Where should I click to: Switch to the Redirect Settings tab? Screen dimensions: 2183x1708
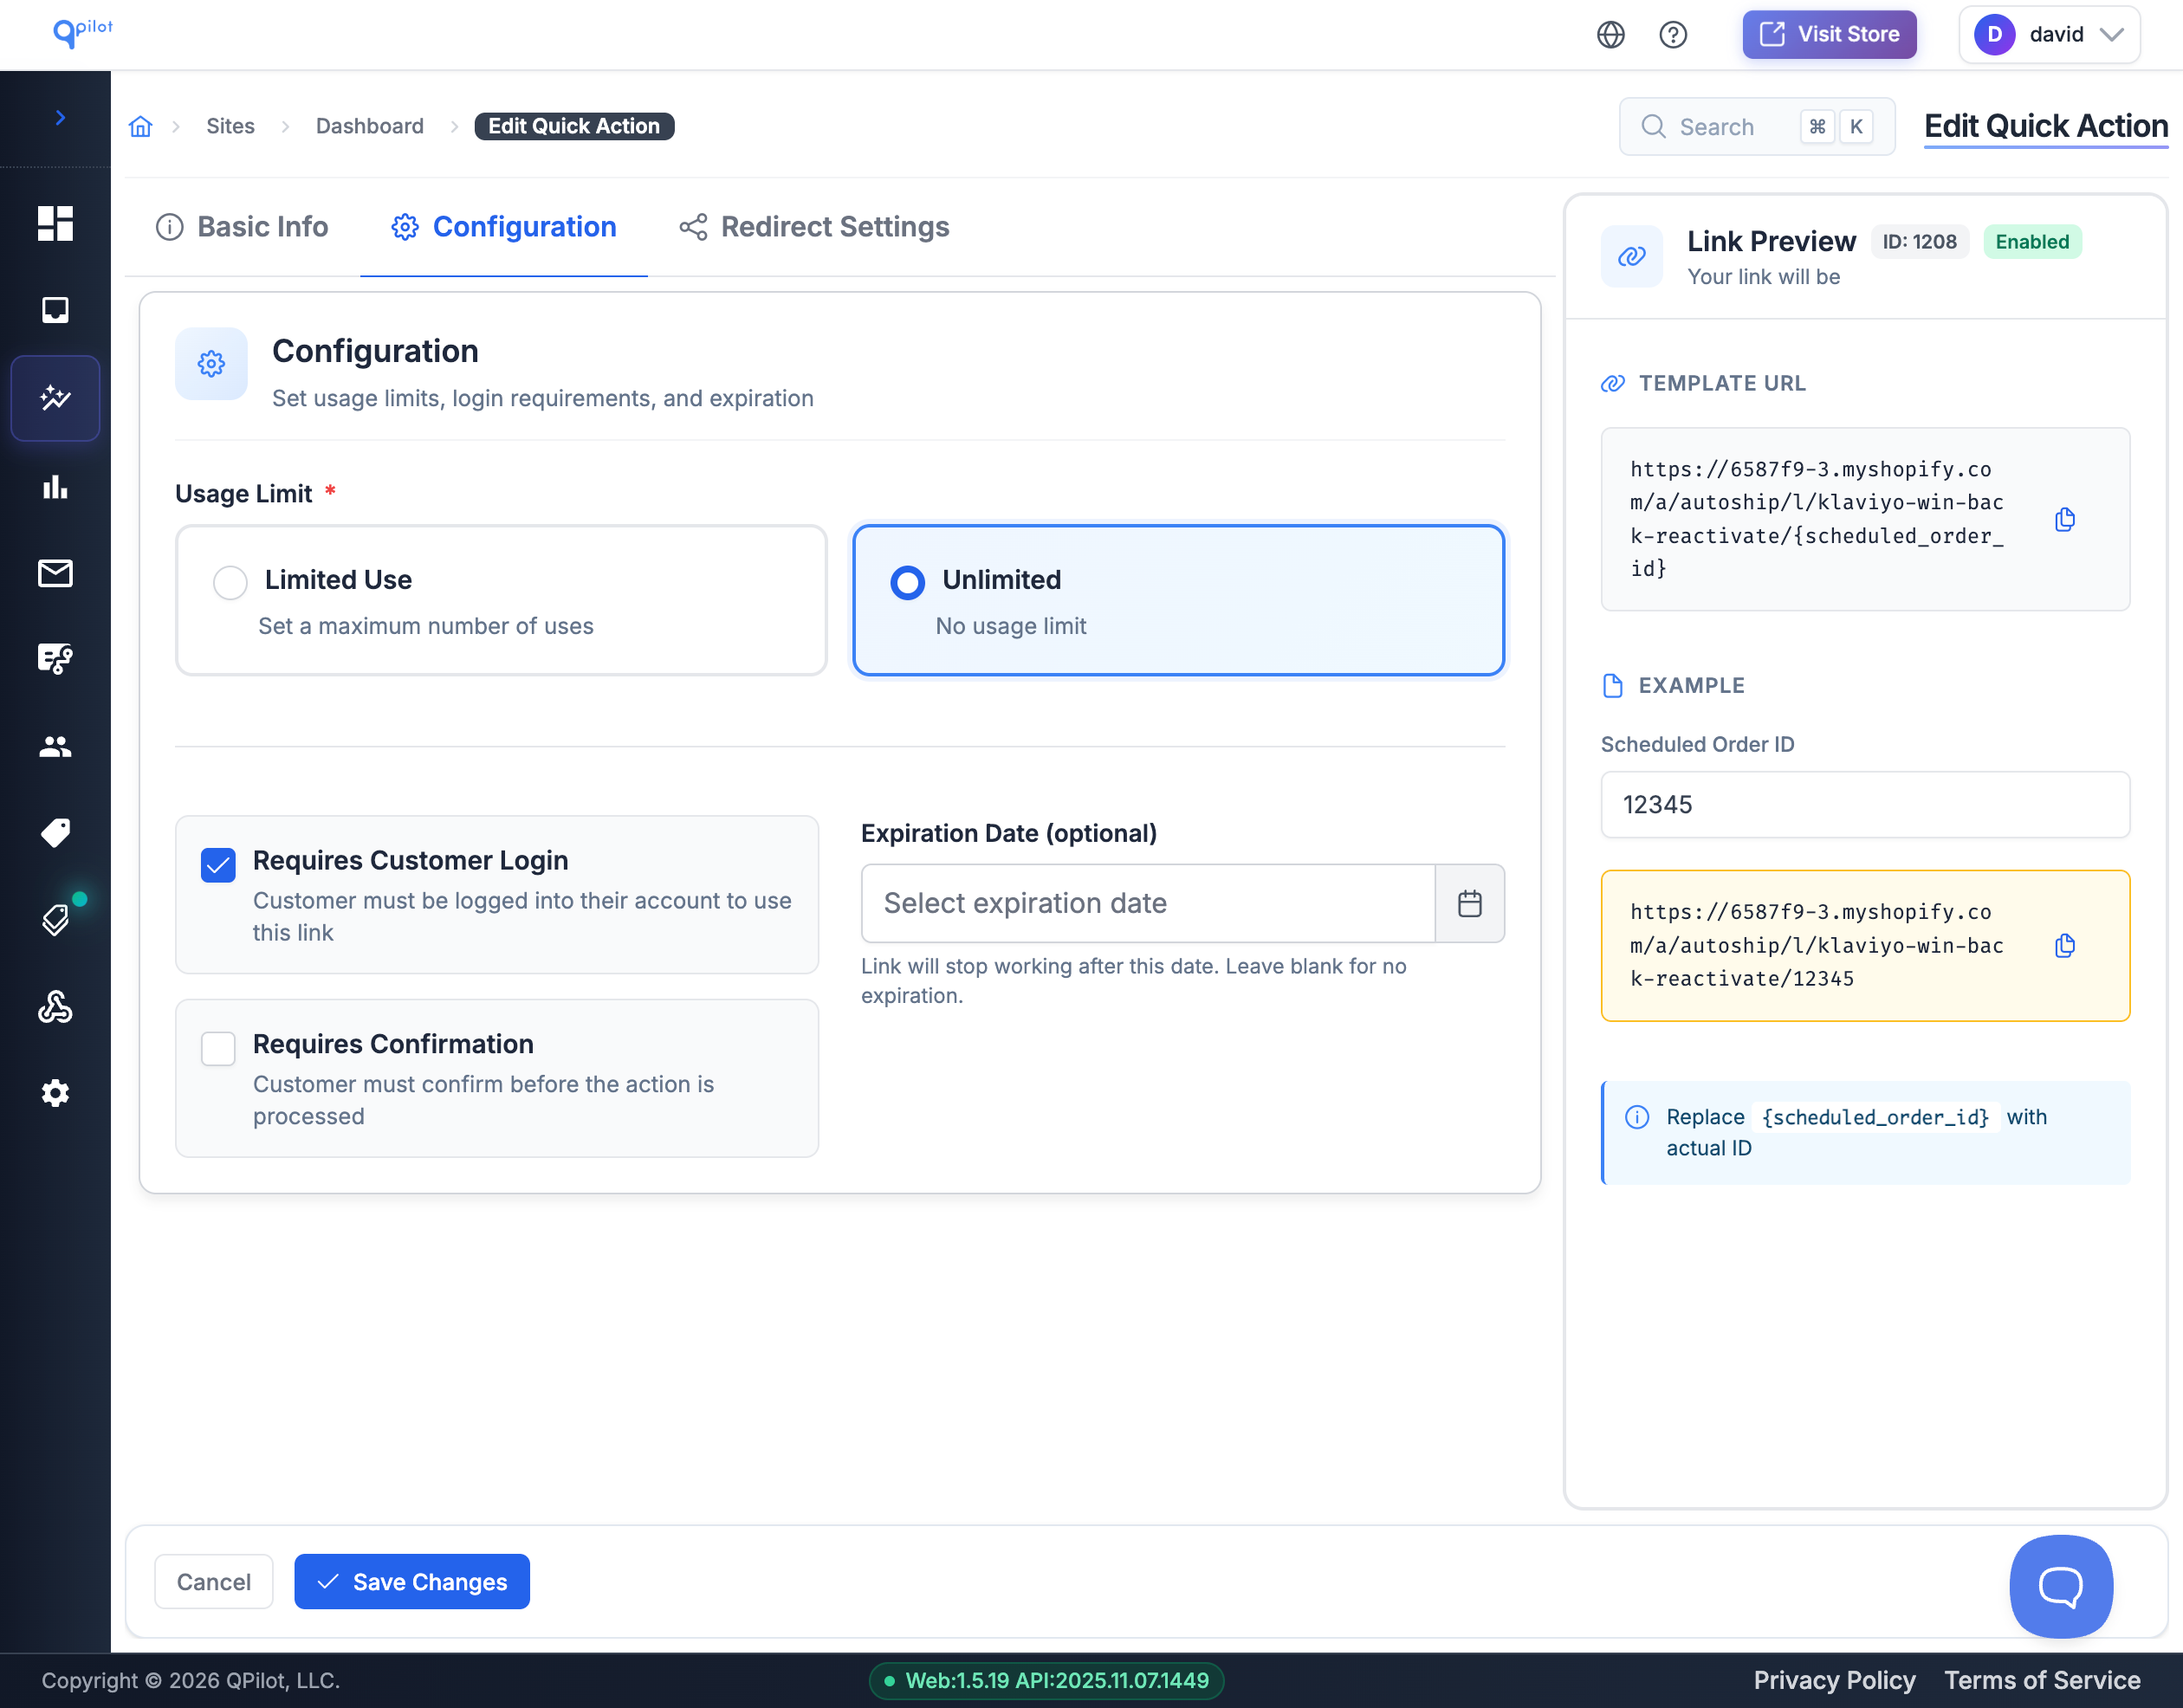[x=814, y=227]
